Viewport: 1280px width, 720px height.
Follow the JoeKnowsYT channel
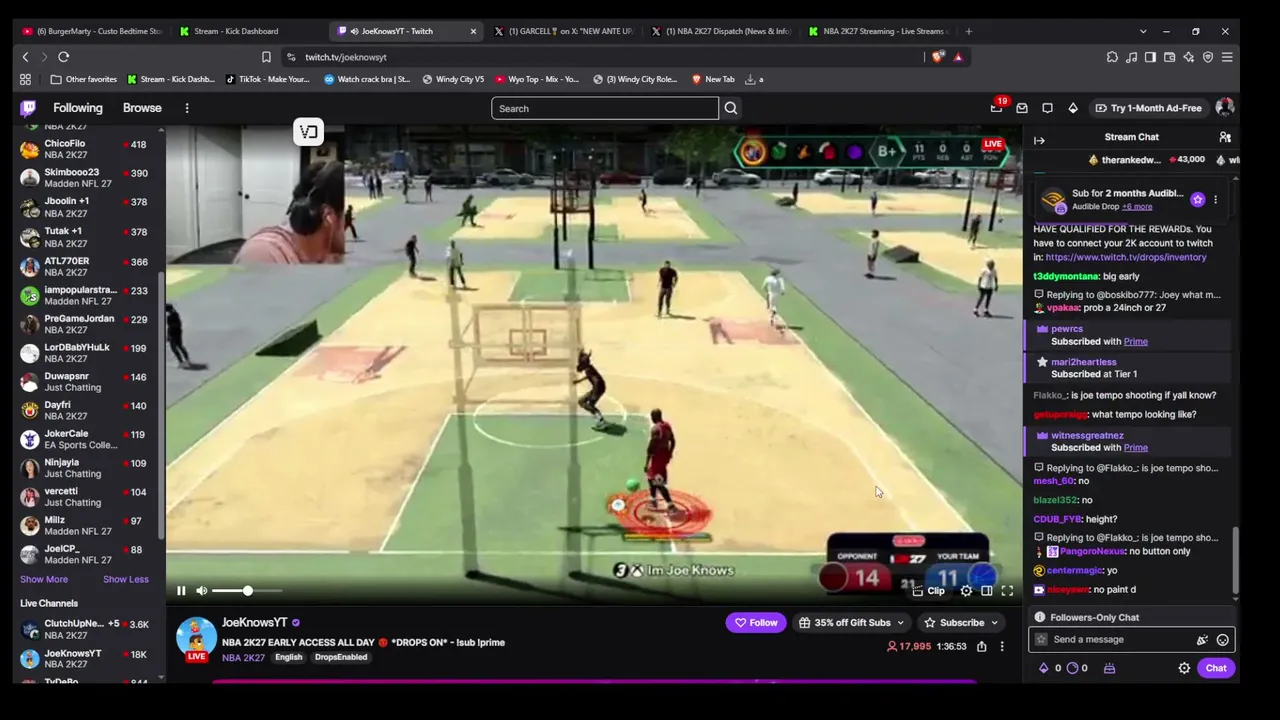click(756, 623)
